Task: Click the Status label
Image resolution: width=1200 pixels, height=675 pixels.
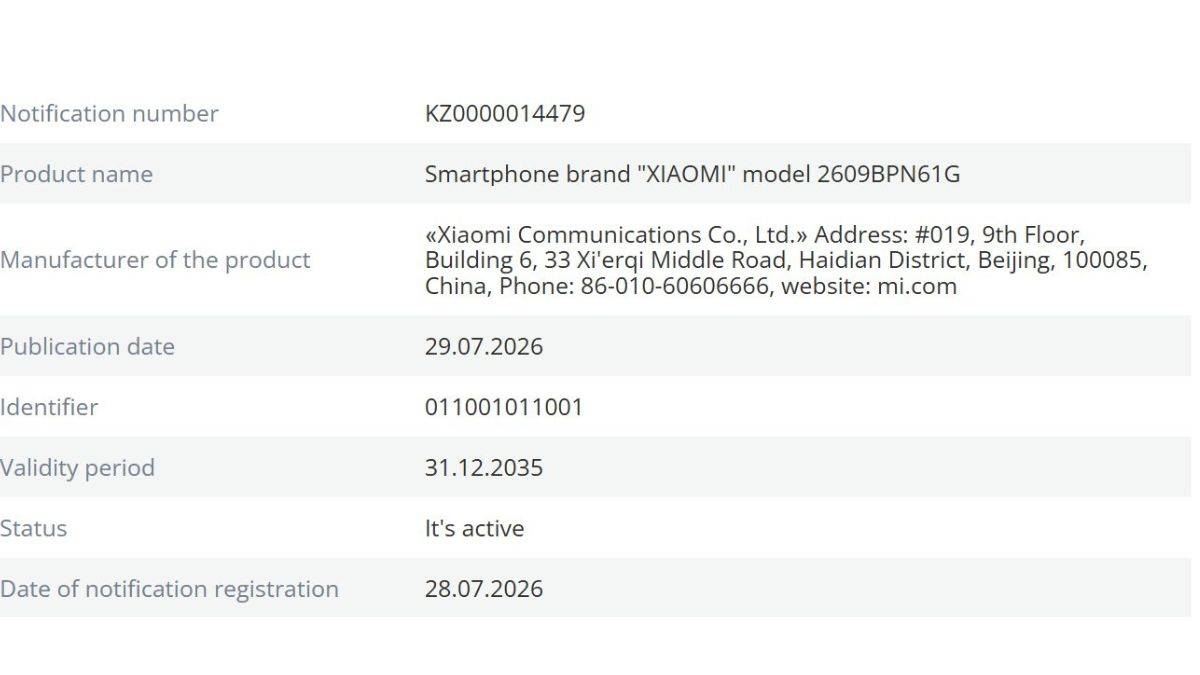Action: coord(33,528)
